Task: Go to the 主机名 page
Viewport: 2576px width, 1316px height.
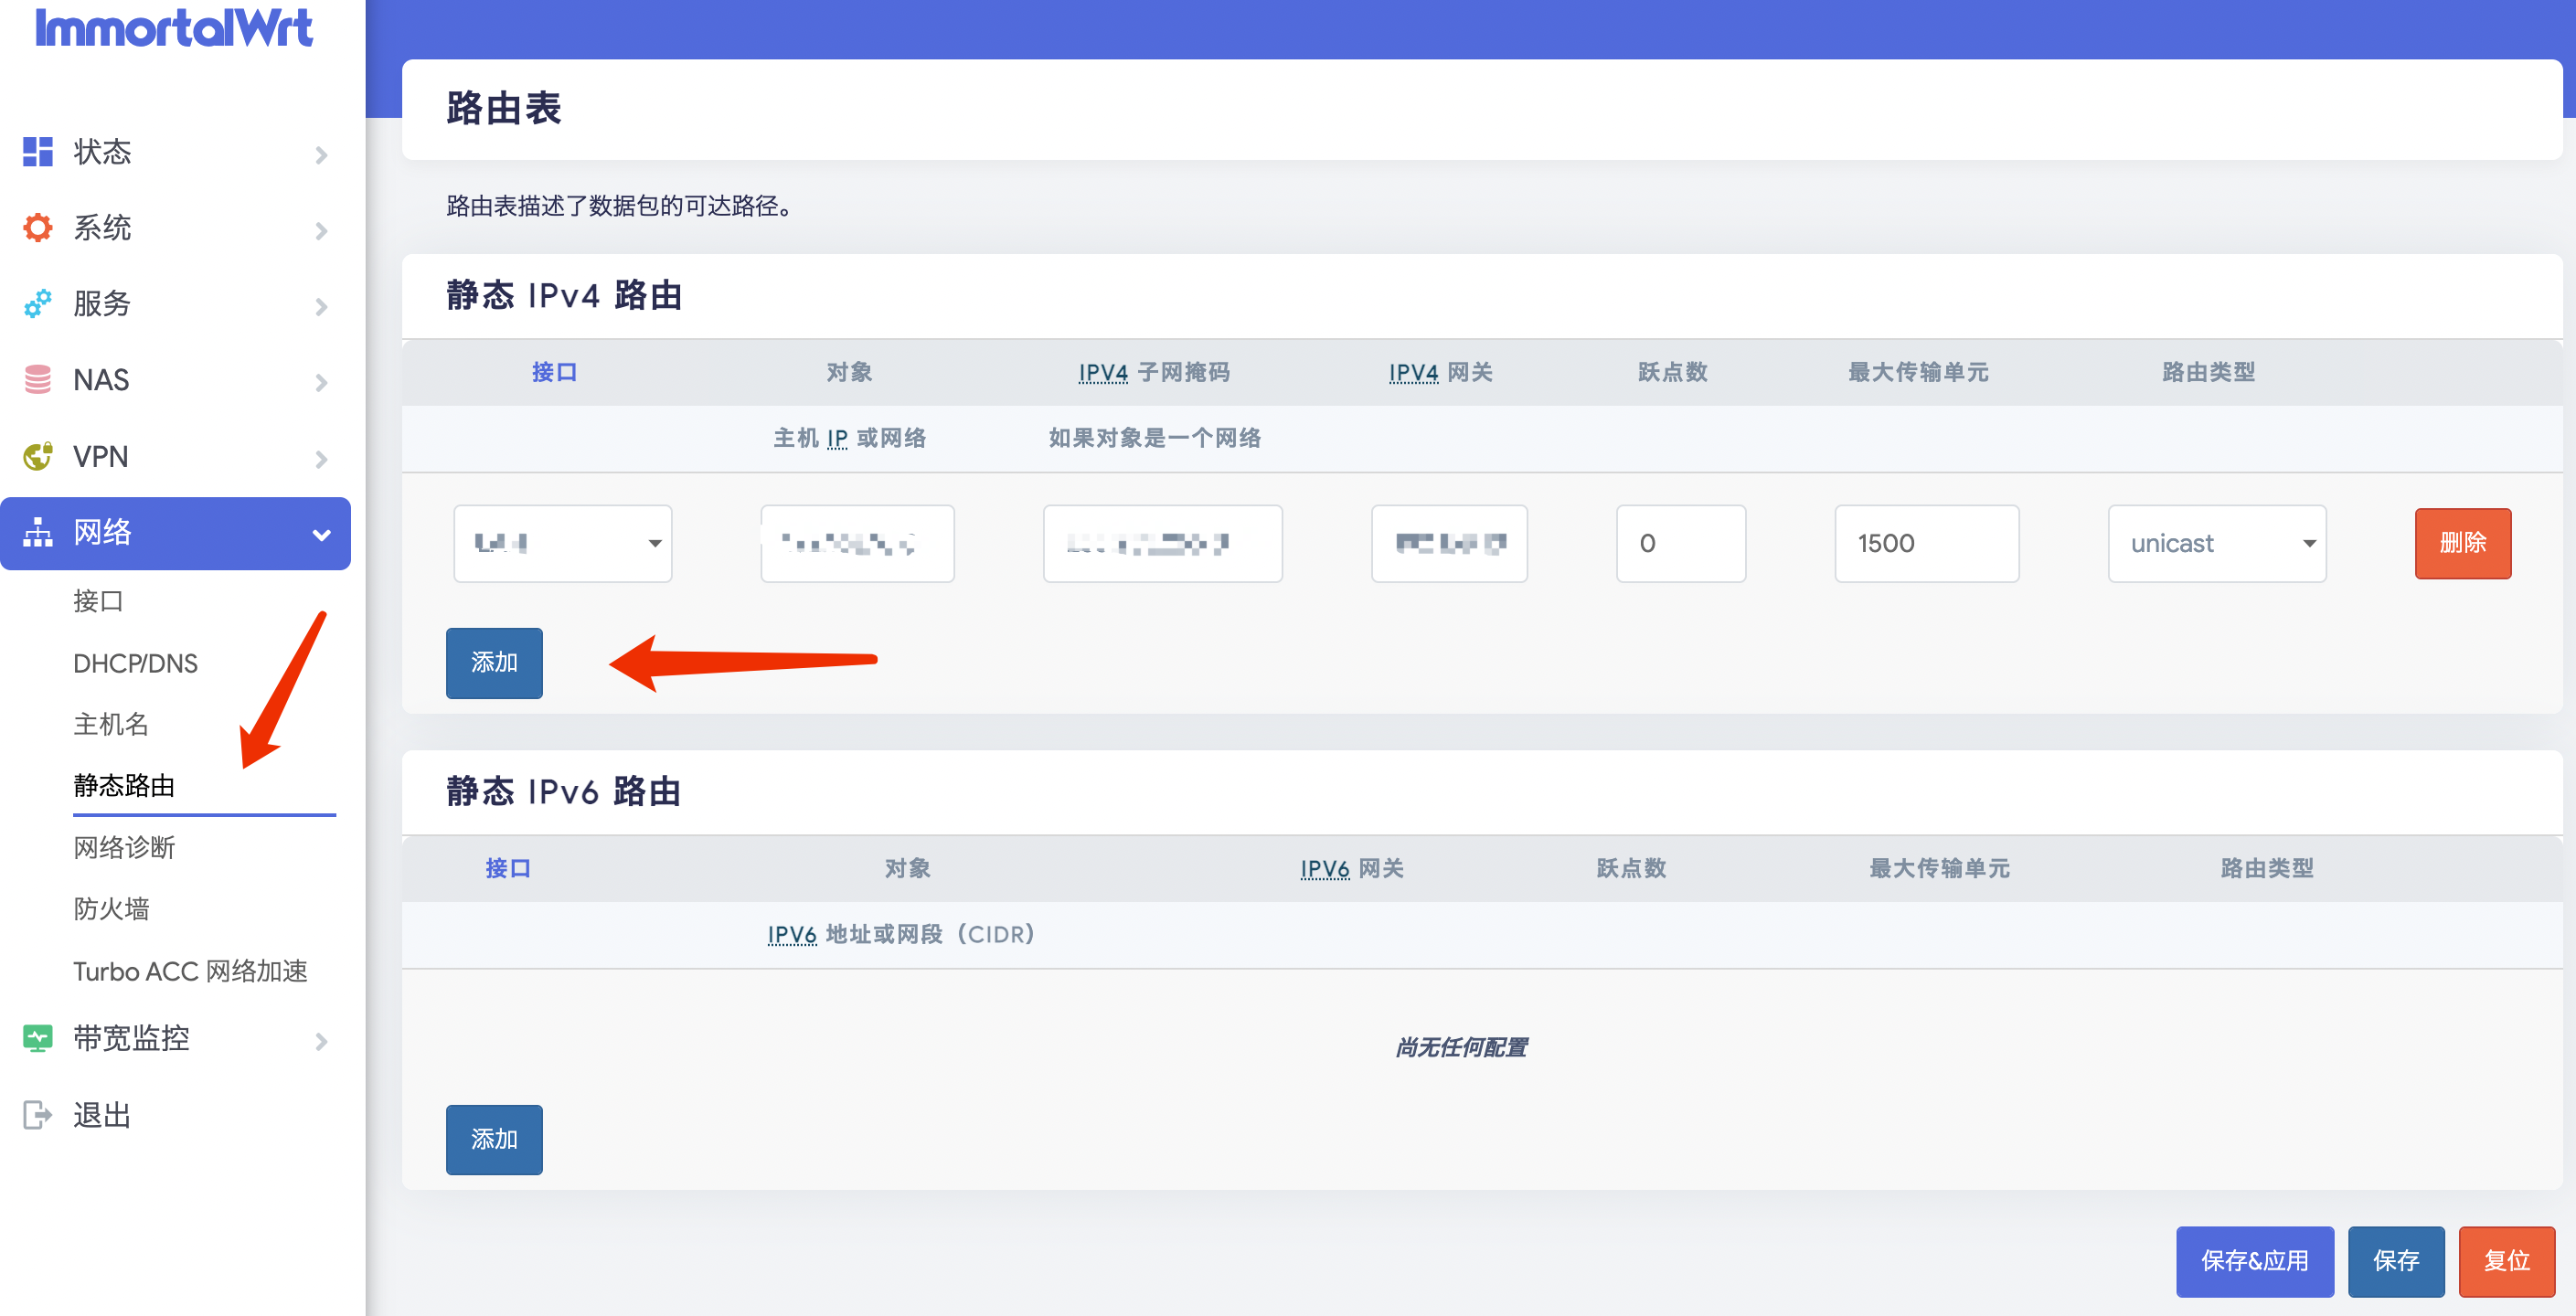Action: coord(111,724)
